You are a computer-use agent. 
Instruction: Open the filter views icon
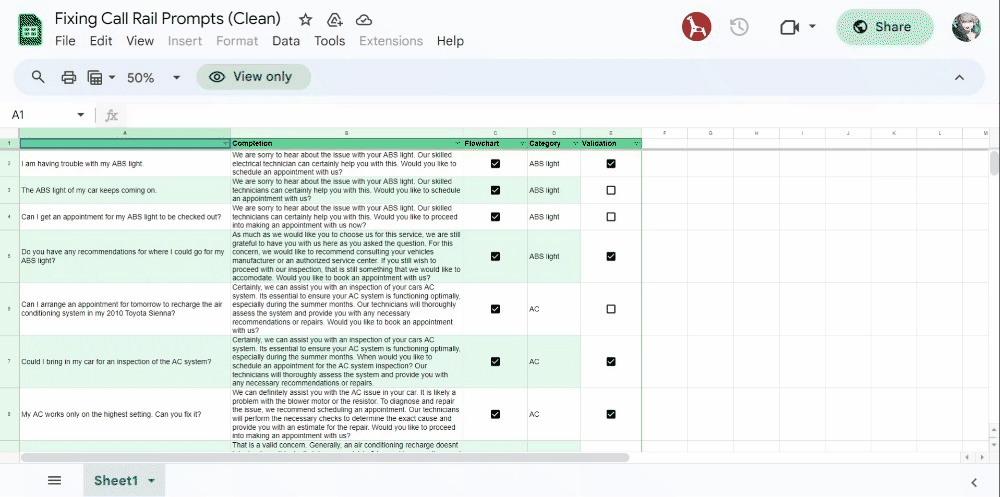point(95,78)
